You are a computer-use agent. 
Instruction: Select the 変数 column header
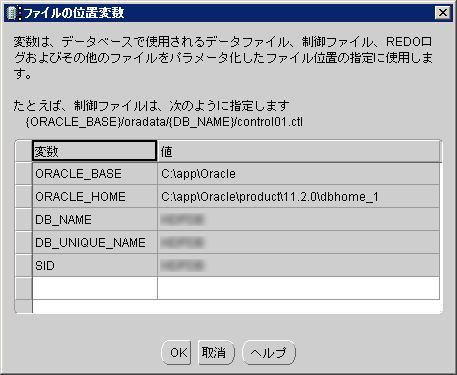pos(95,151)
